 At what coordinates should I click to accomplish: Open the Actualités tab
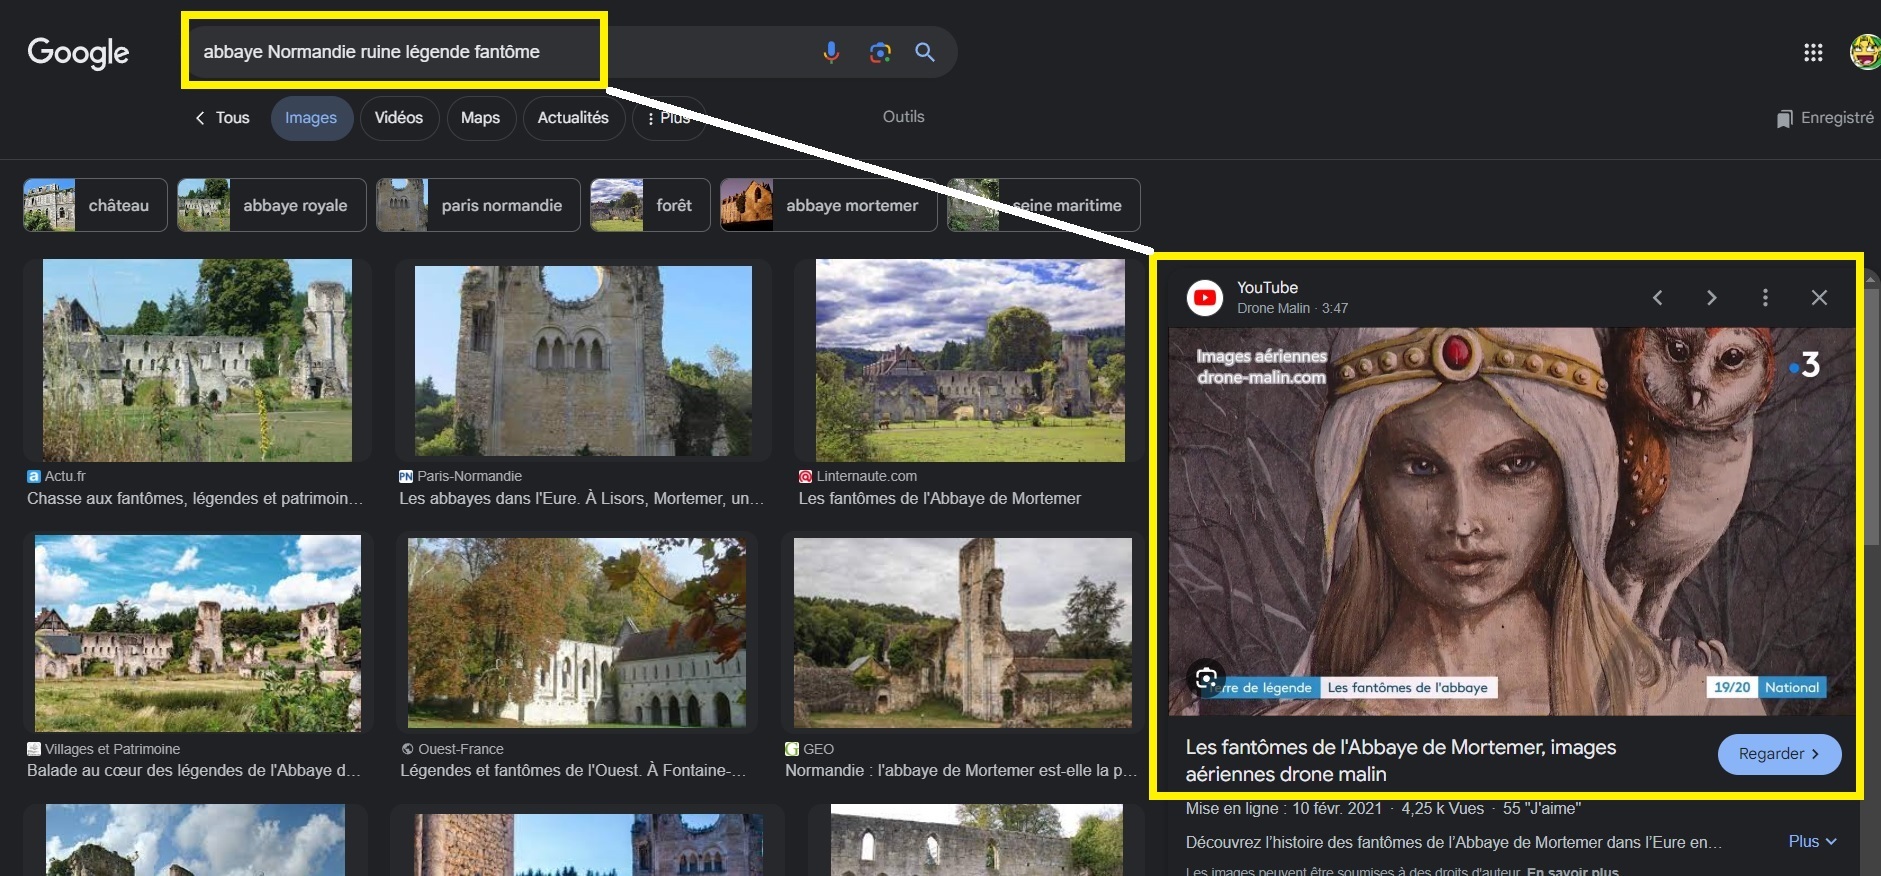click(573, 118)
